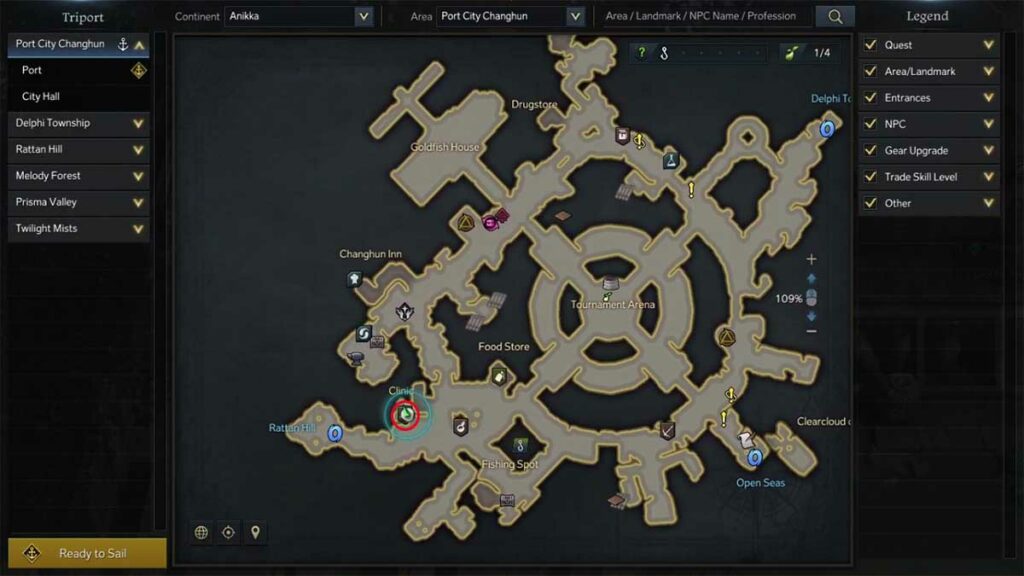The width and height of the screenshot is (1024, 576).
Task: Click the Port triport diamond icon
Action: (138, 70)
